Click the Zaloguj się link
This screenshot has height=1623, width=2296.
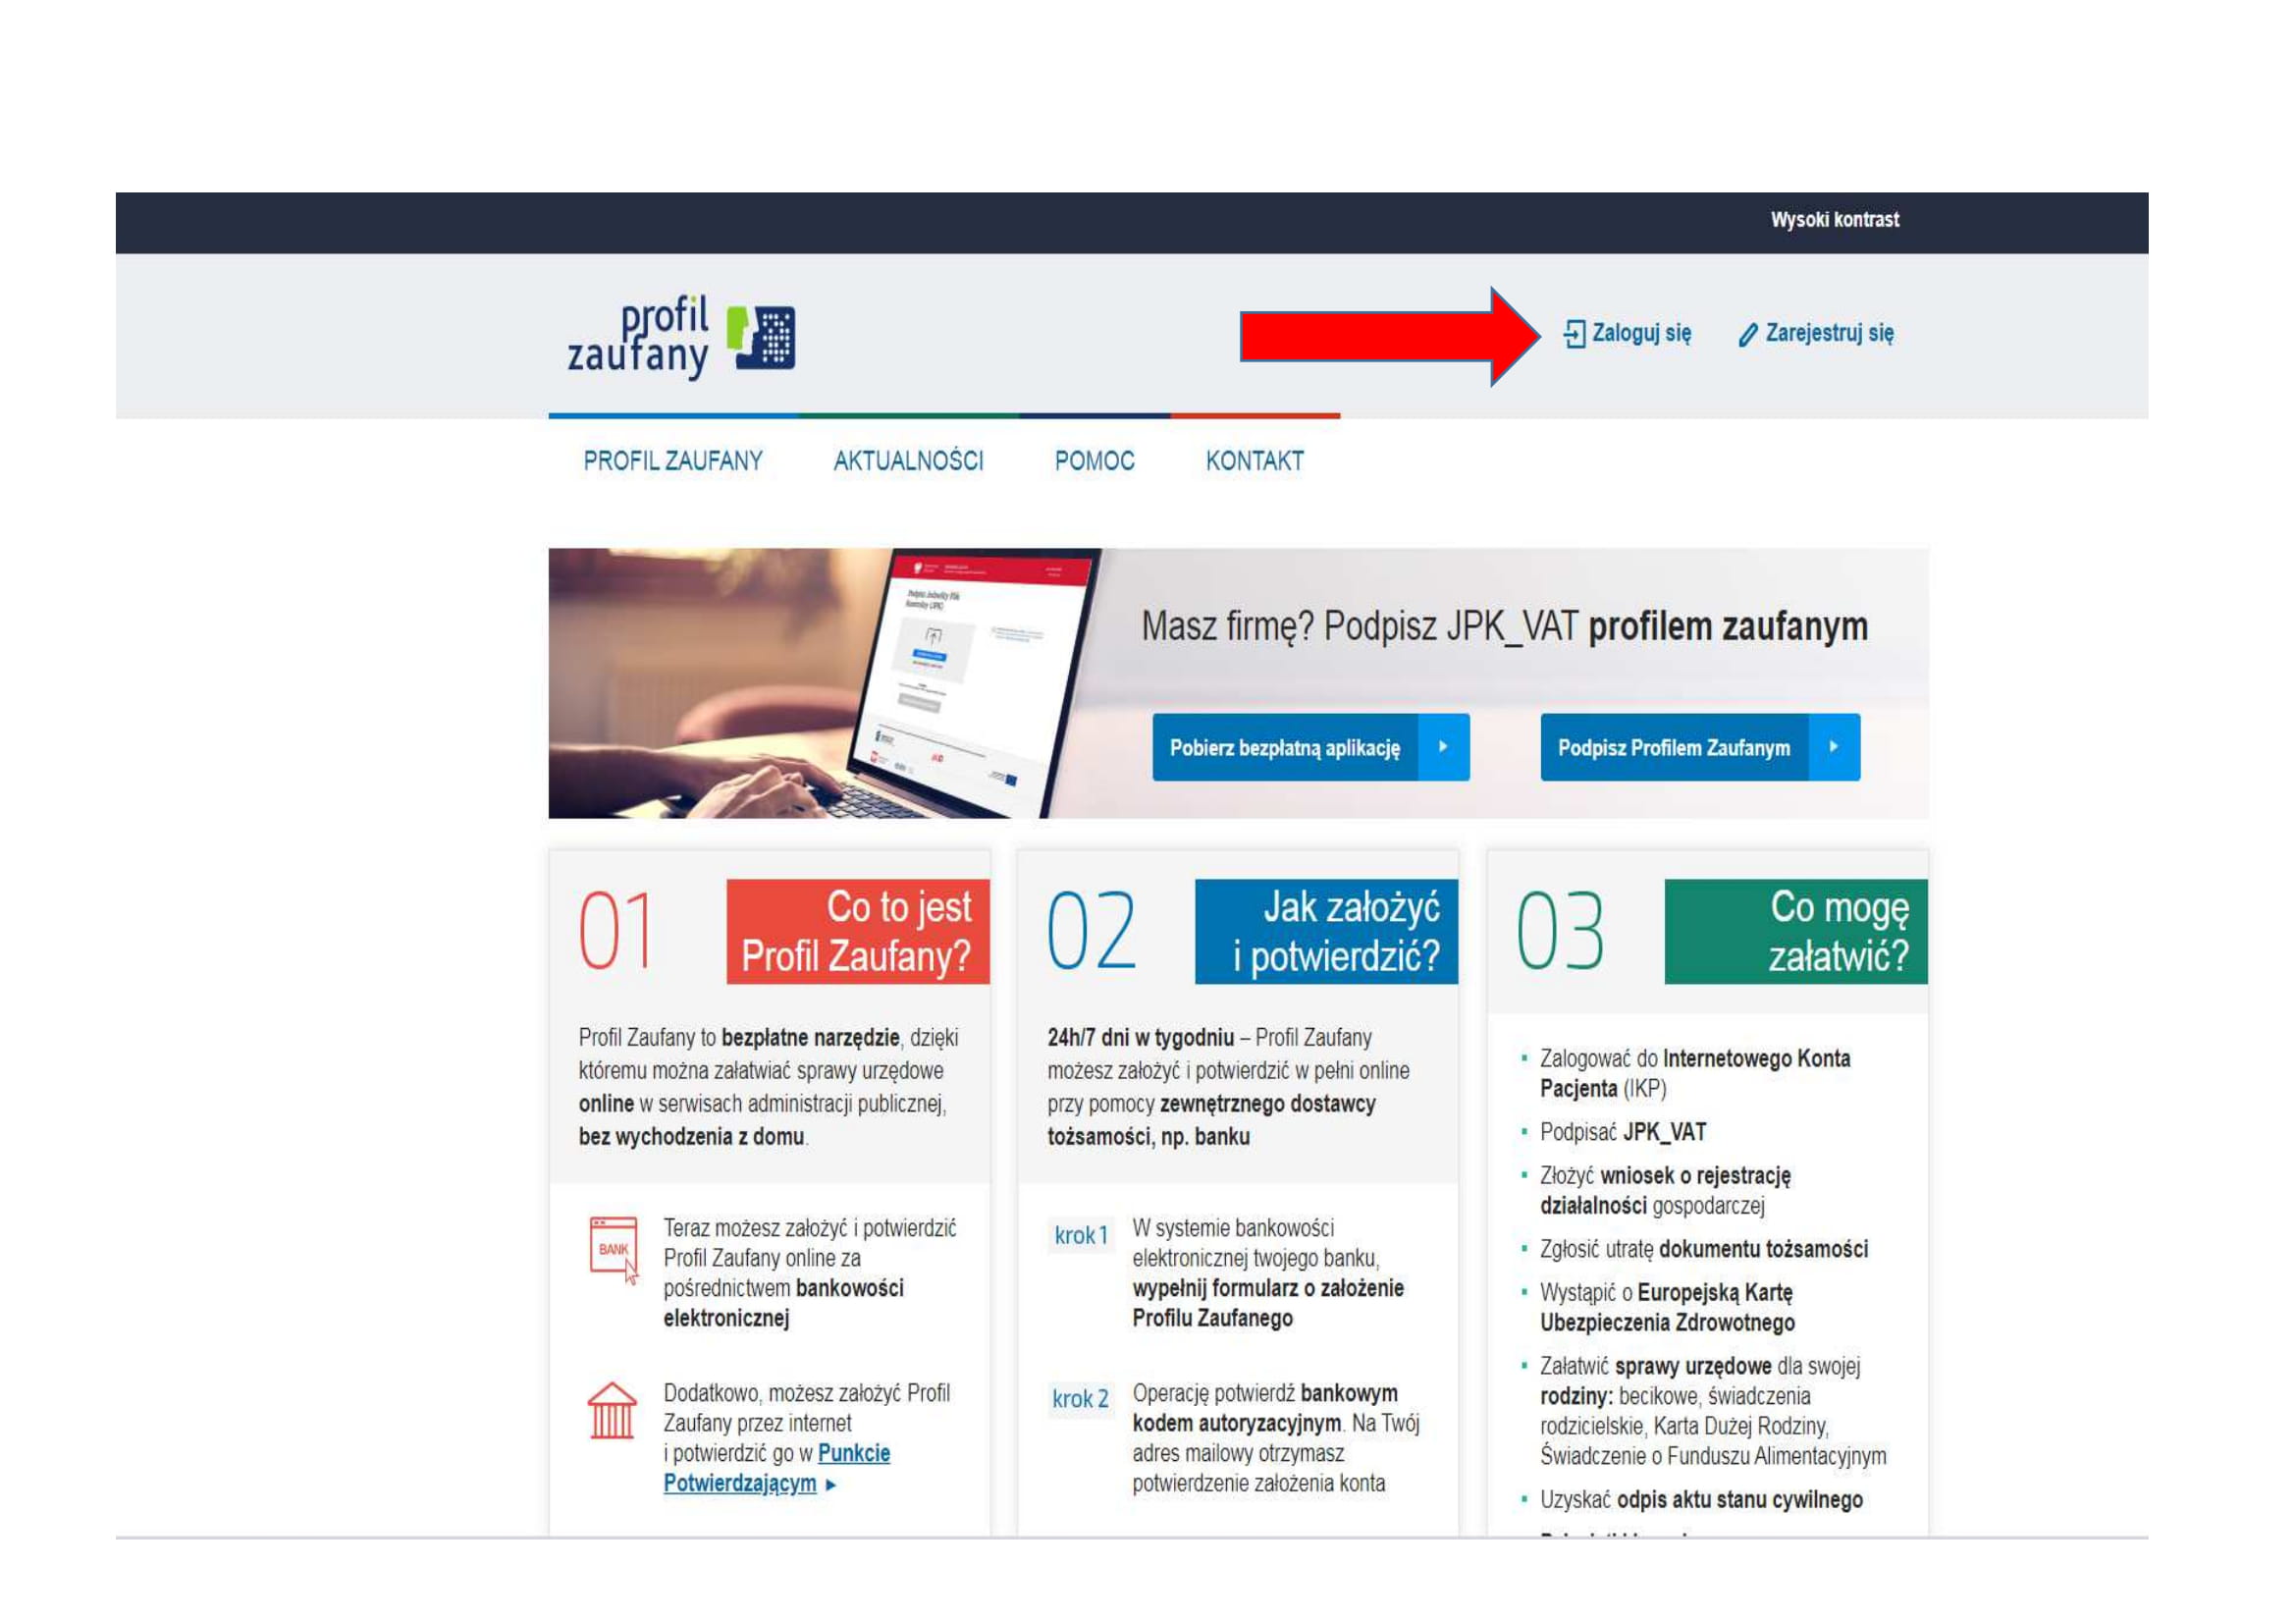1628,334
